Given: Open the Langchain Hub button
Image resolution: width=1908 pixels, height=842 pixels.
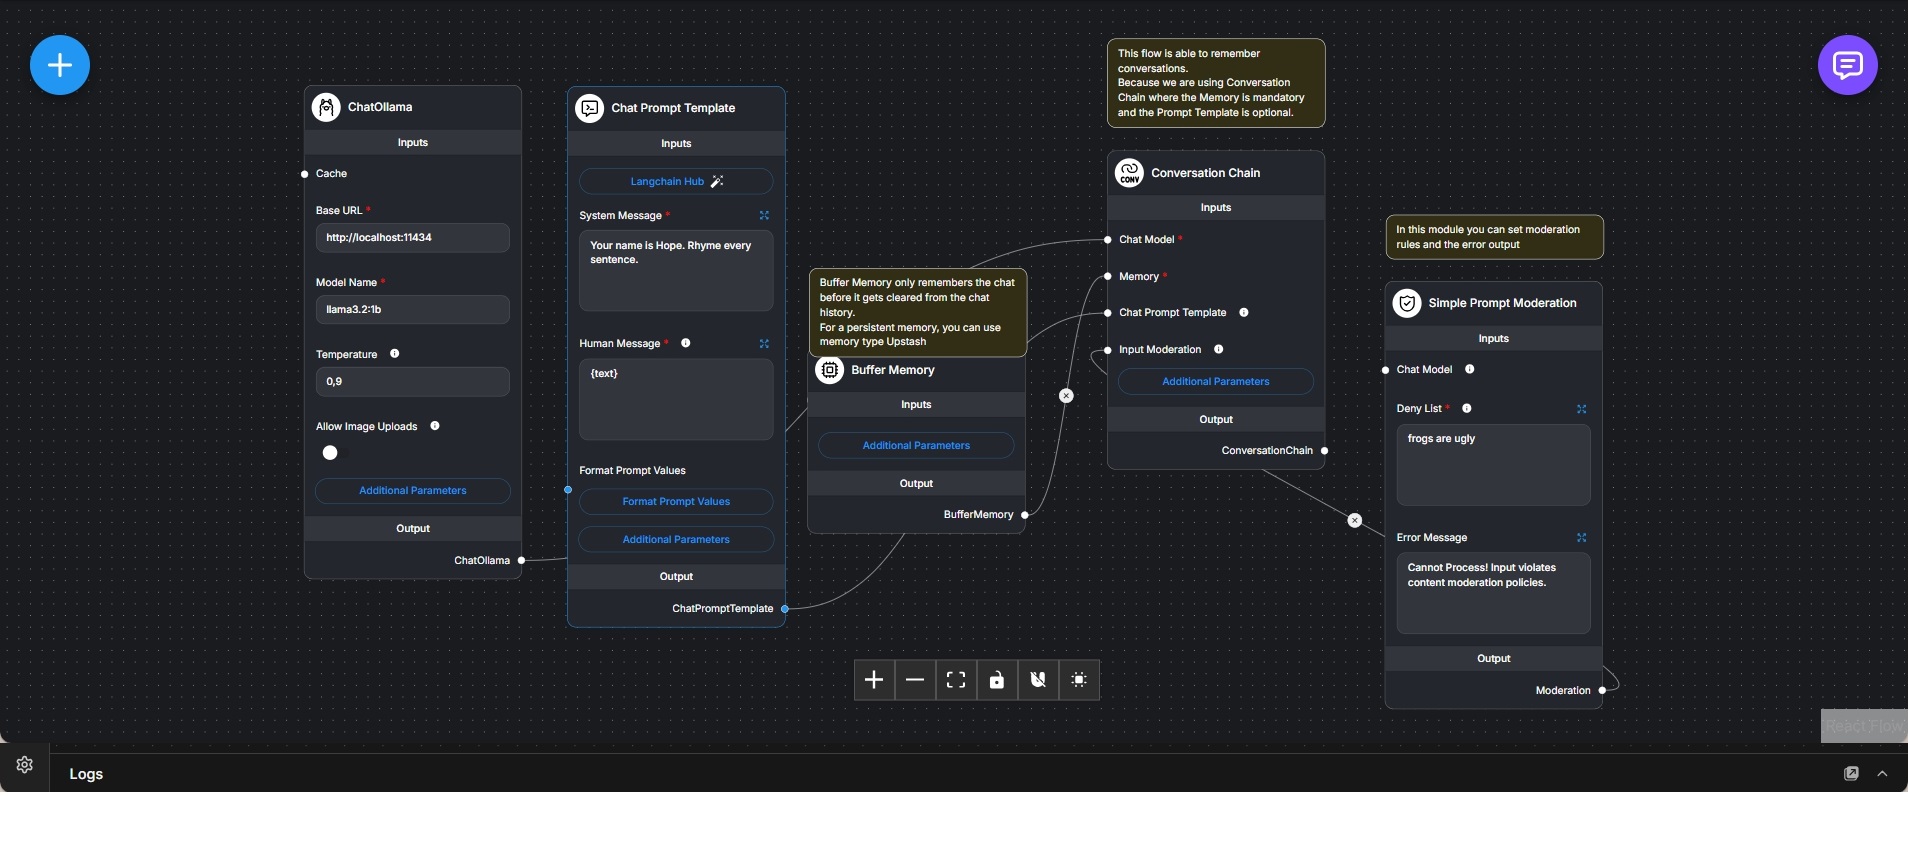Looking at the screenshot, I should click(676, 182).
